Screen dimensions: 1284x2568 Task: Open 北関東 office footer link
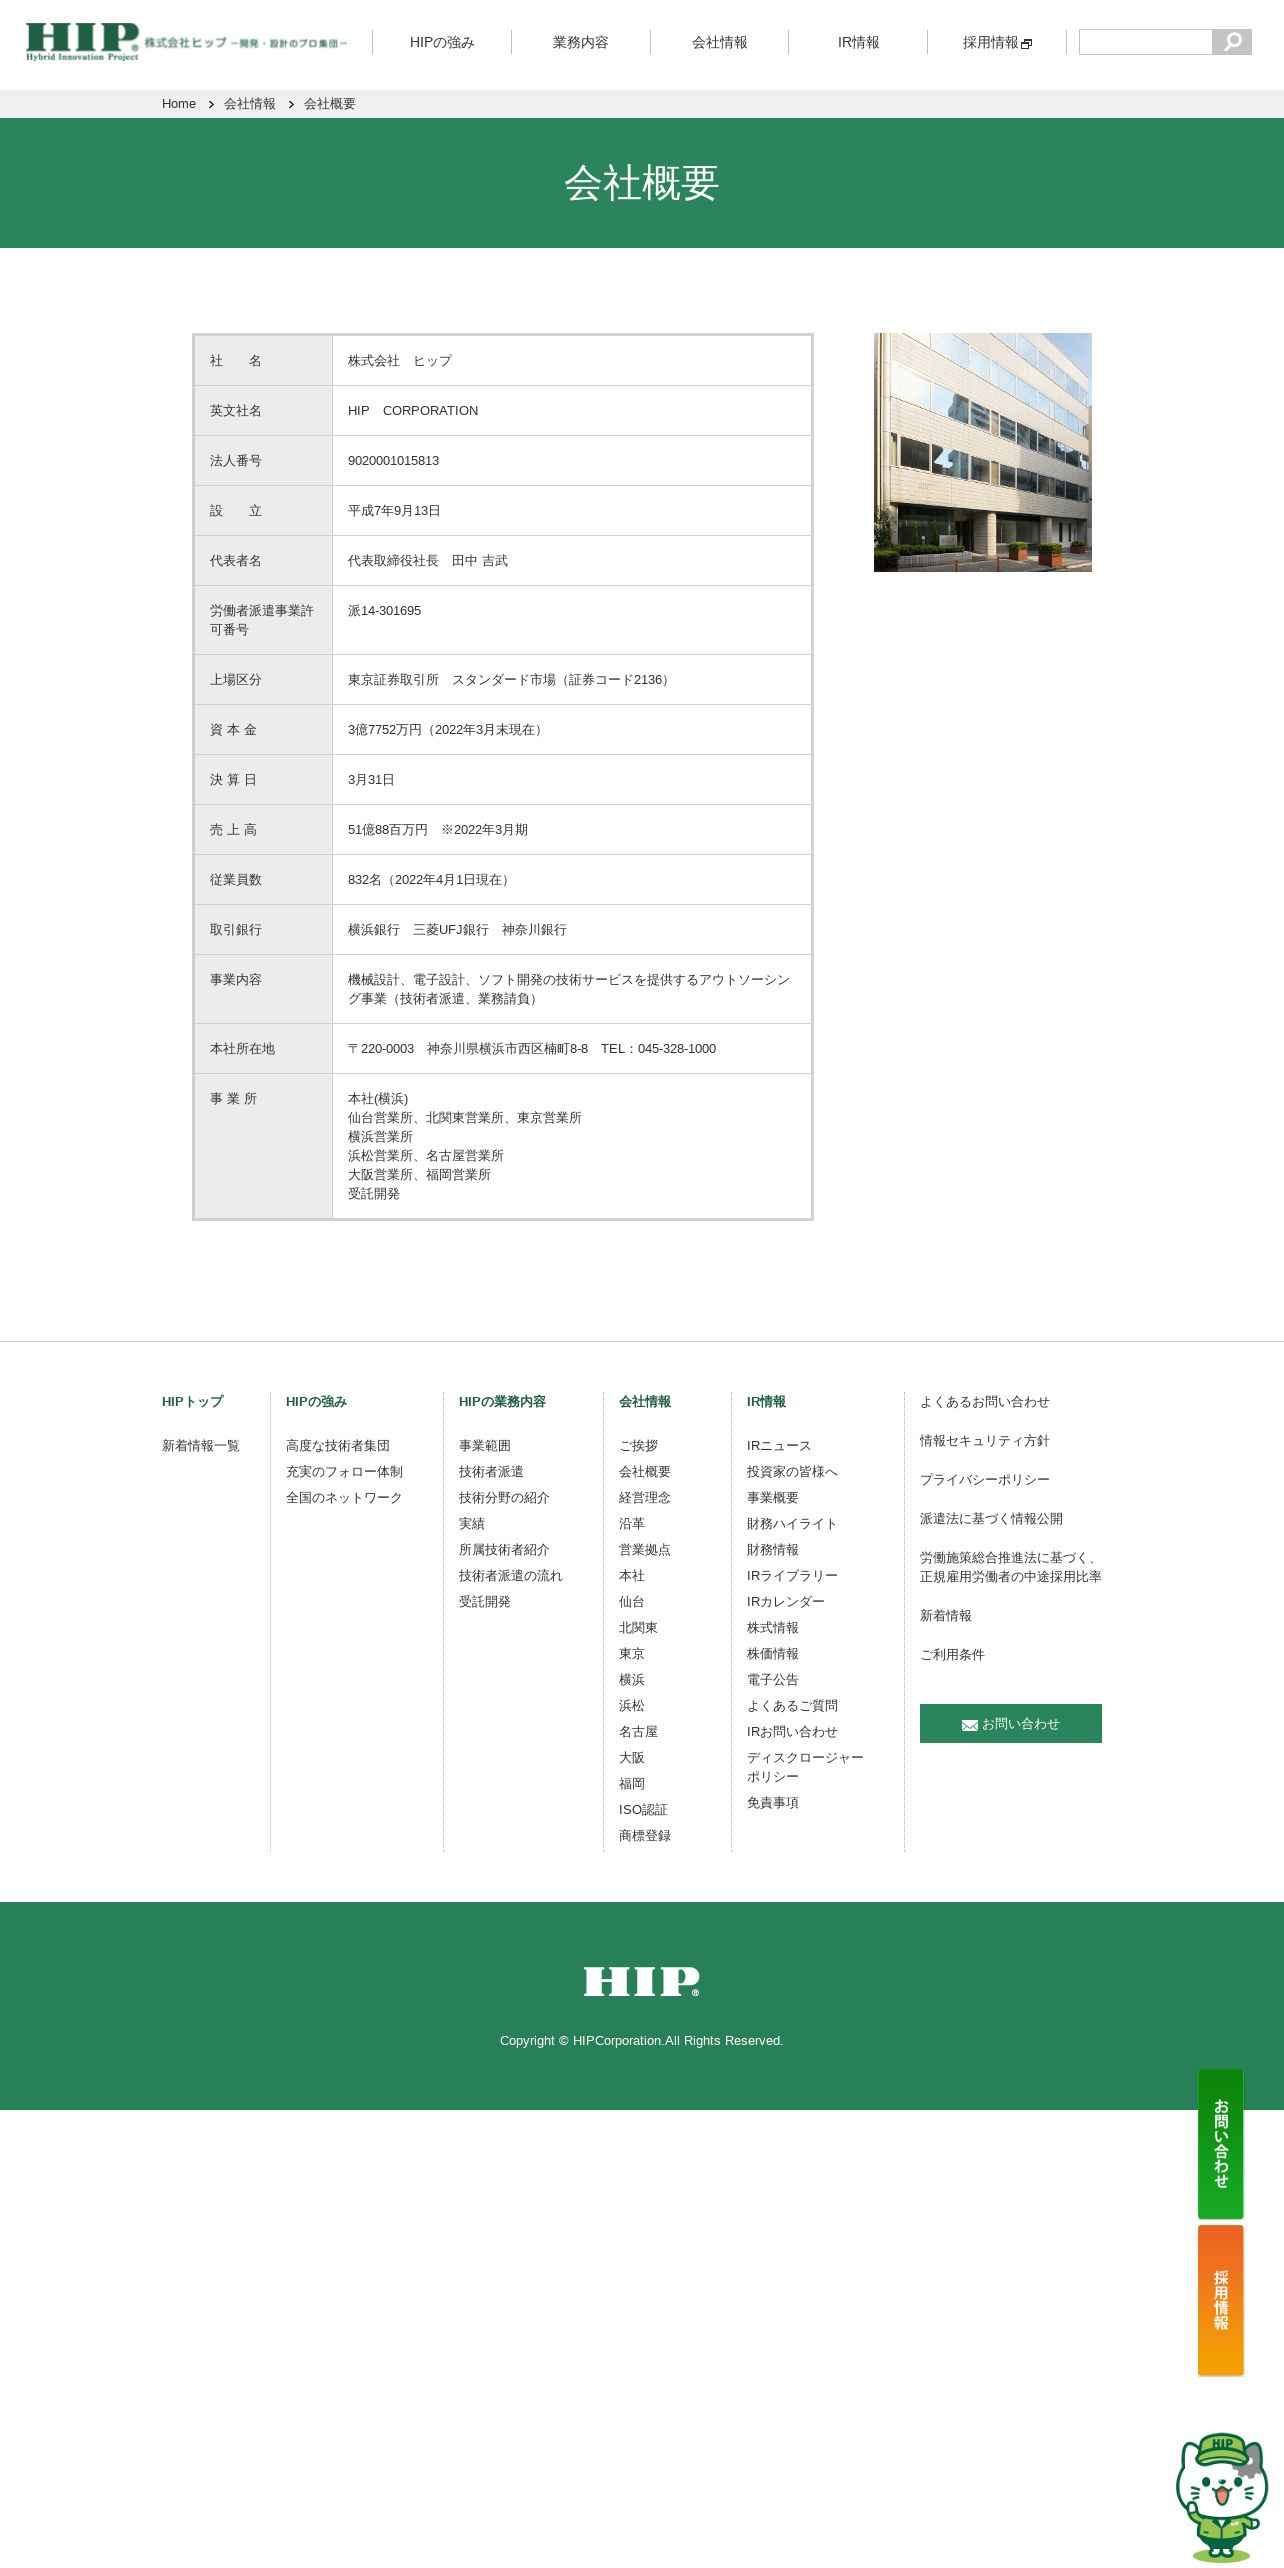point(638,1628)
